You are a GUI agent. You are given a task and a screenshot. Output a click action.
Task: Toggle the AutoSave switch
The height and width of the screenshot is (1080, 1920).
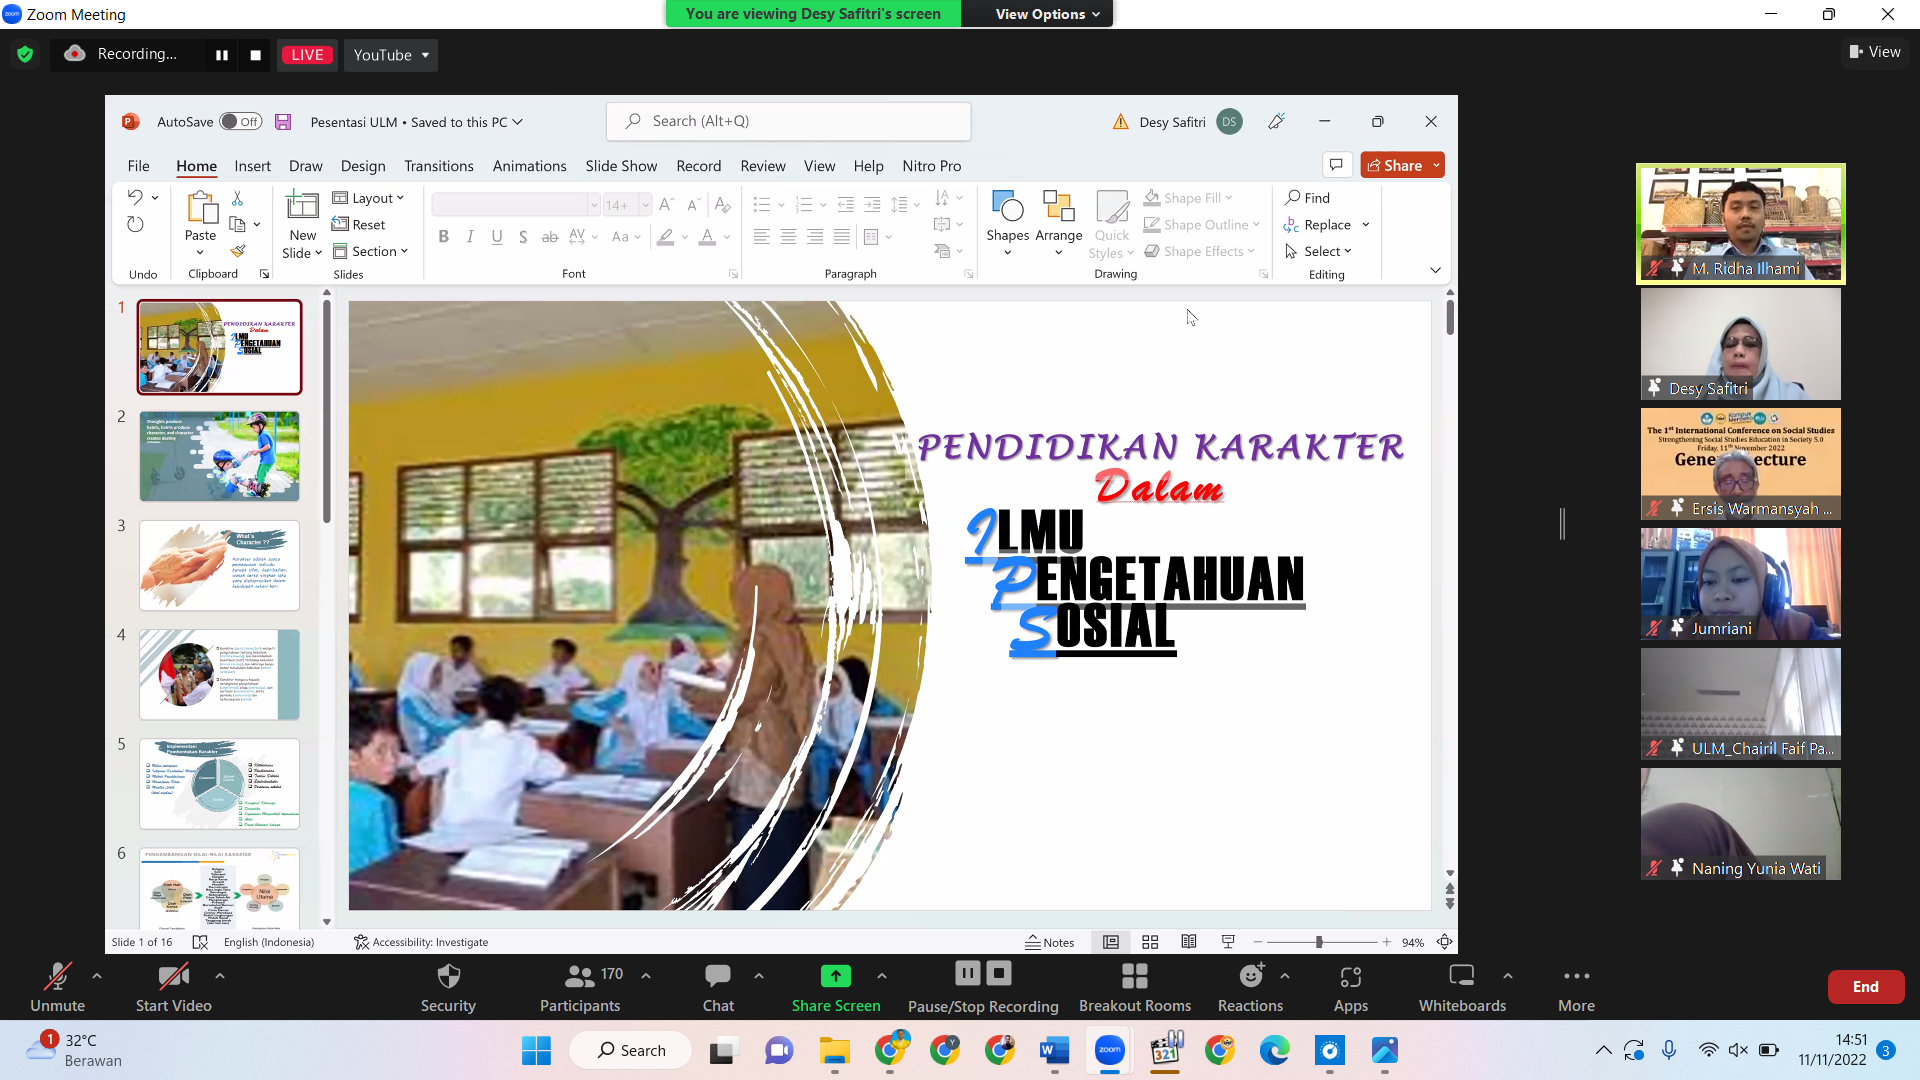pyautogui.click(x=240, y=122)
